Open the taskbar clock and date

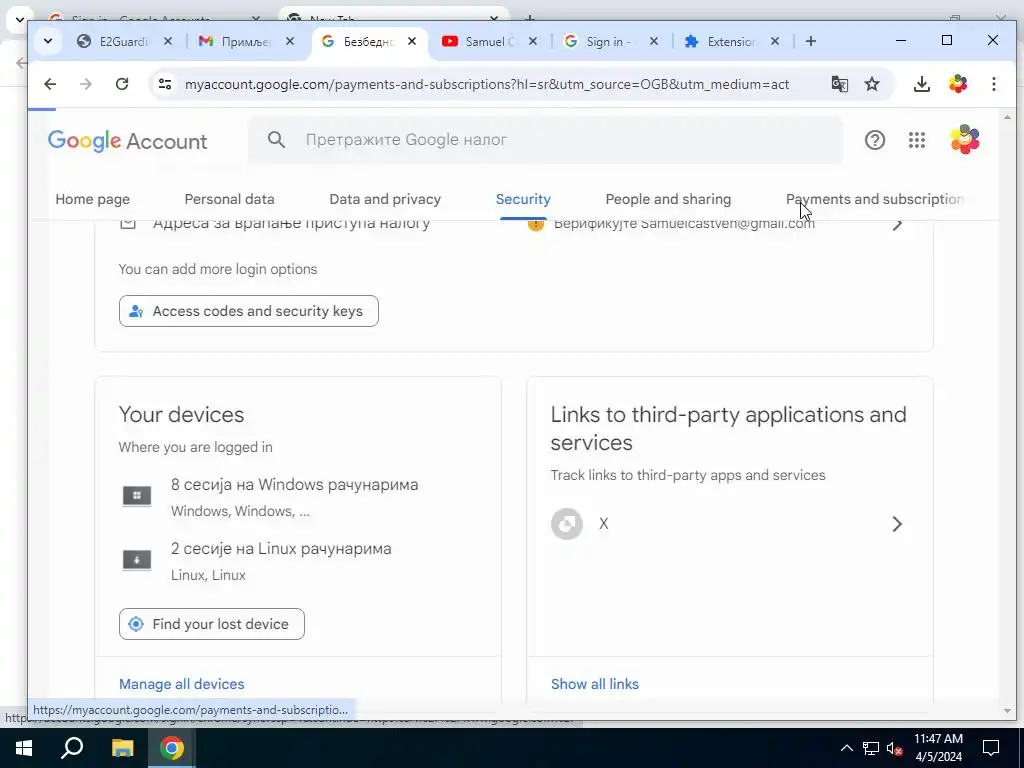click(x=938, y=748)
